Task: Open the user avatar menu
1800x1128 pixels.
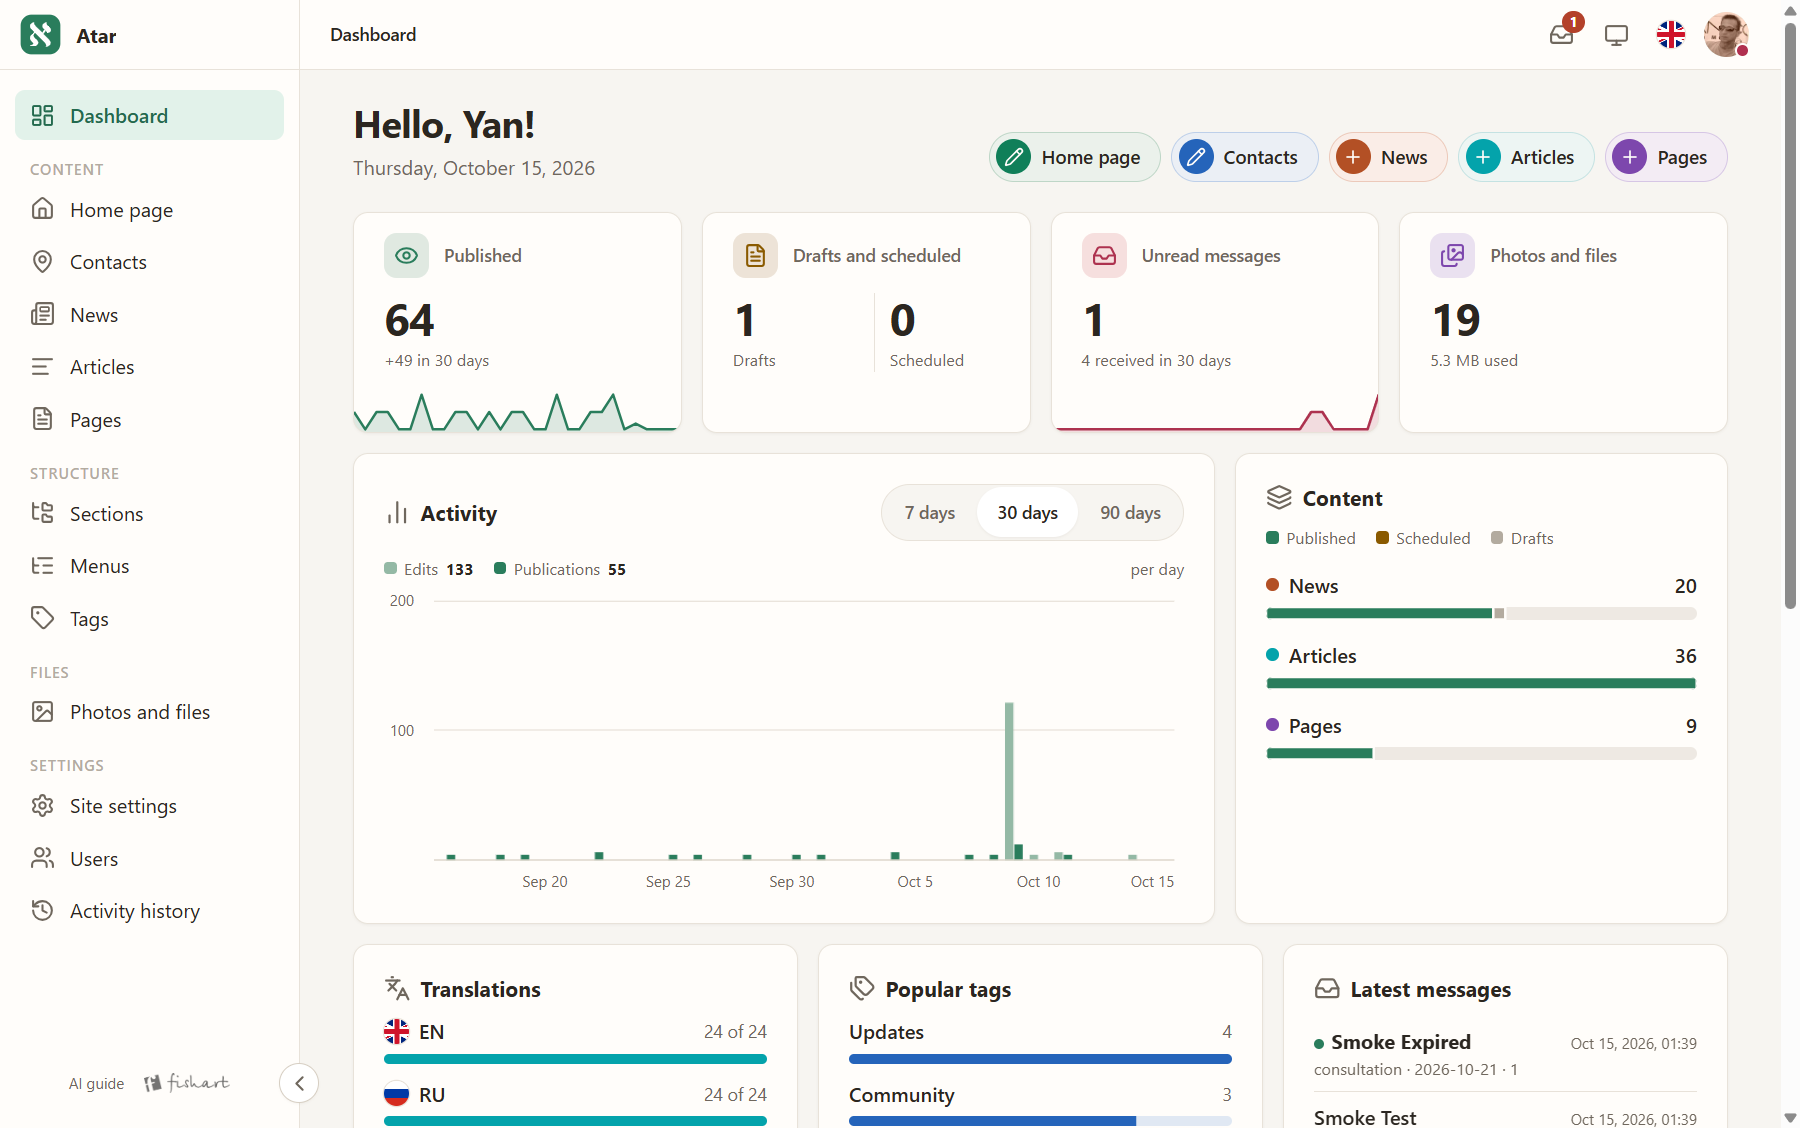Action: coord(1726,35)
